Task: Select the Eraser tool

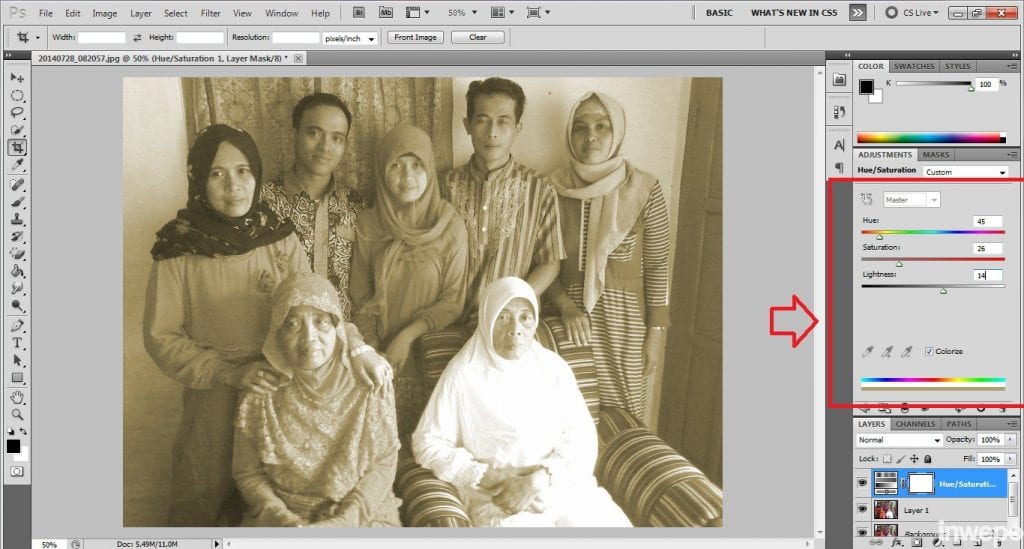Action: [17, 254]
